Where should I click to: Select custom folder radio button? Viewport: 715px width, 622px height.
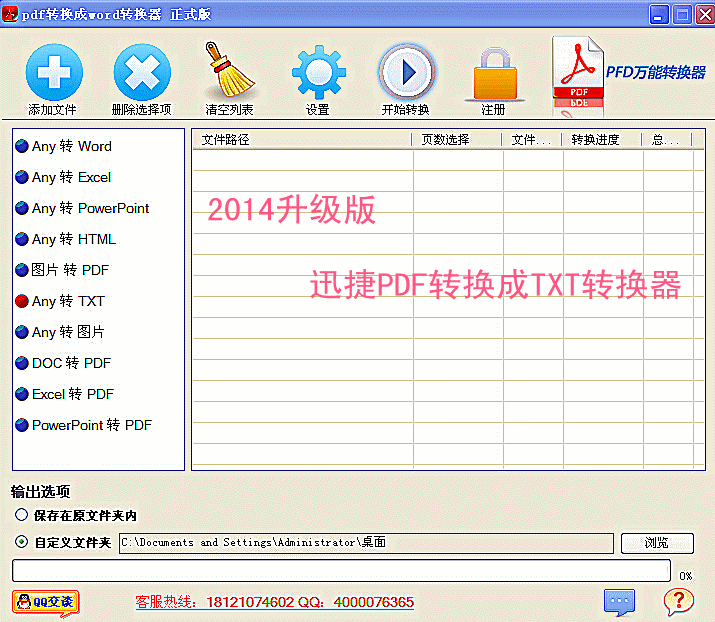pos(21,543)
